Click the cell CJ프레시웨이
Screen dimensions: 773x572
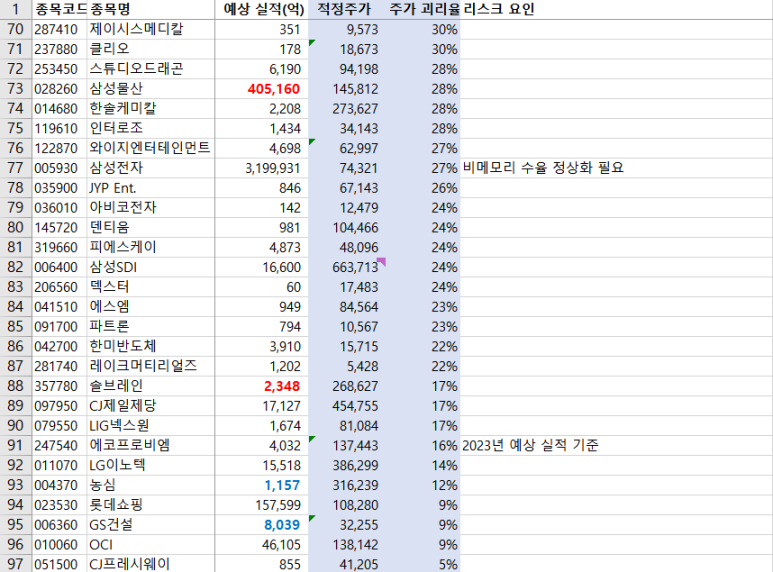point(151,564)
